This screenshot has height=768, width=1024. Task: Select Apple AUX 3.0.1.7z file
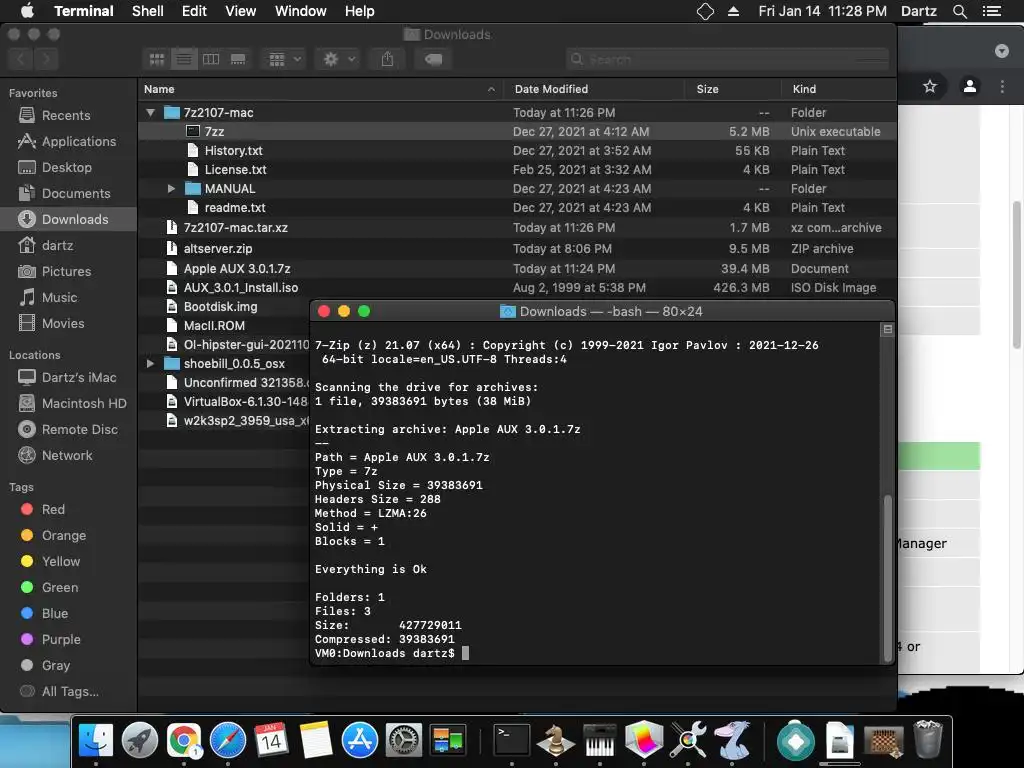click(x=517, y=268)
